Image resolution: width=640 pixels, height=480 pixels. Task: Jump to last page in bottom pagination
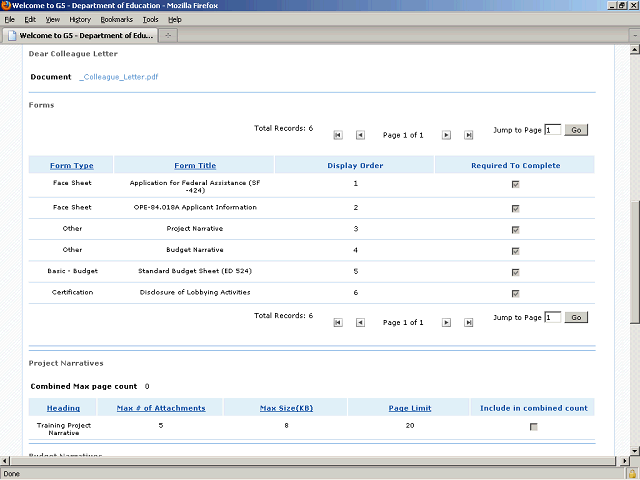coord(468,323)
